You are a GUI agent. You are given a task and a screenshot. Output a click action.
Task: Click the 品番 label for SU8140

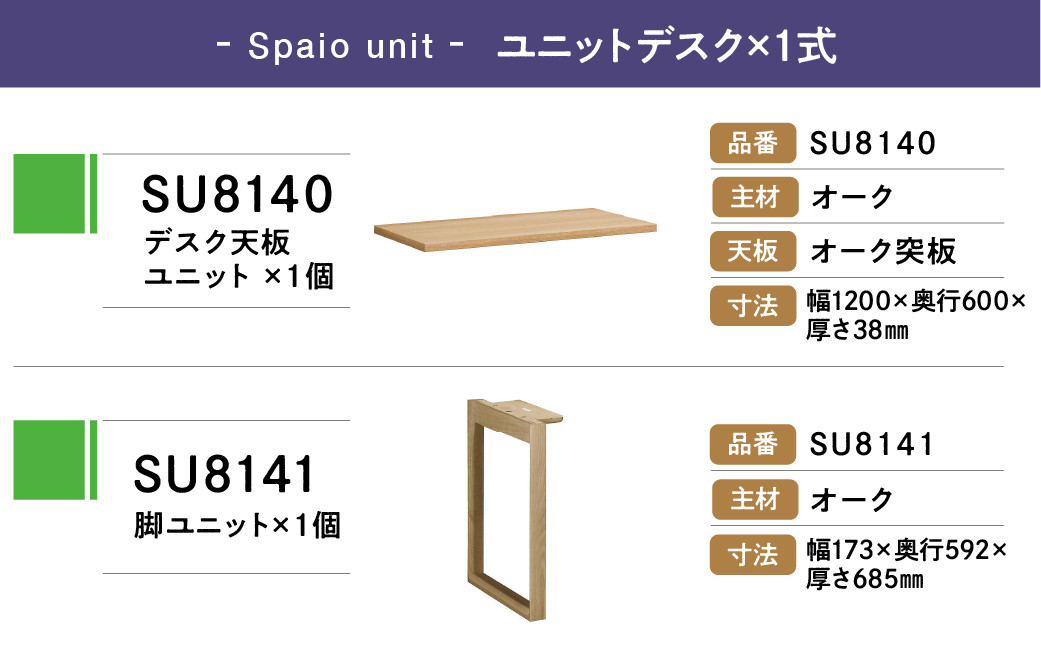point(753,143)
